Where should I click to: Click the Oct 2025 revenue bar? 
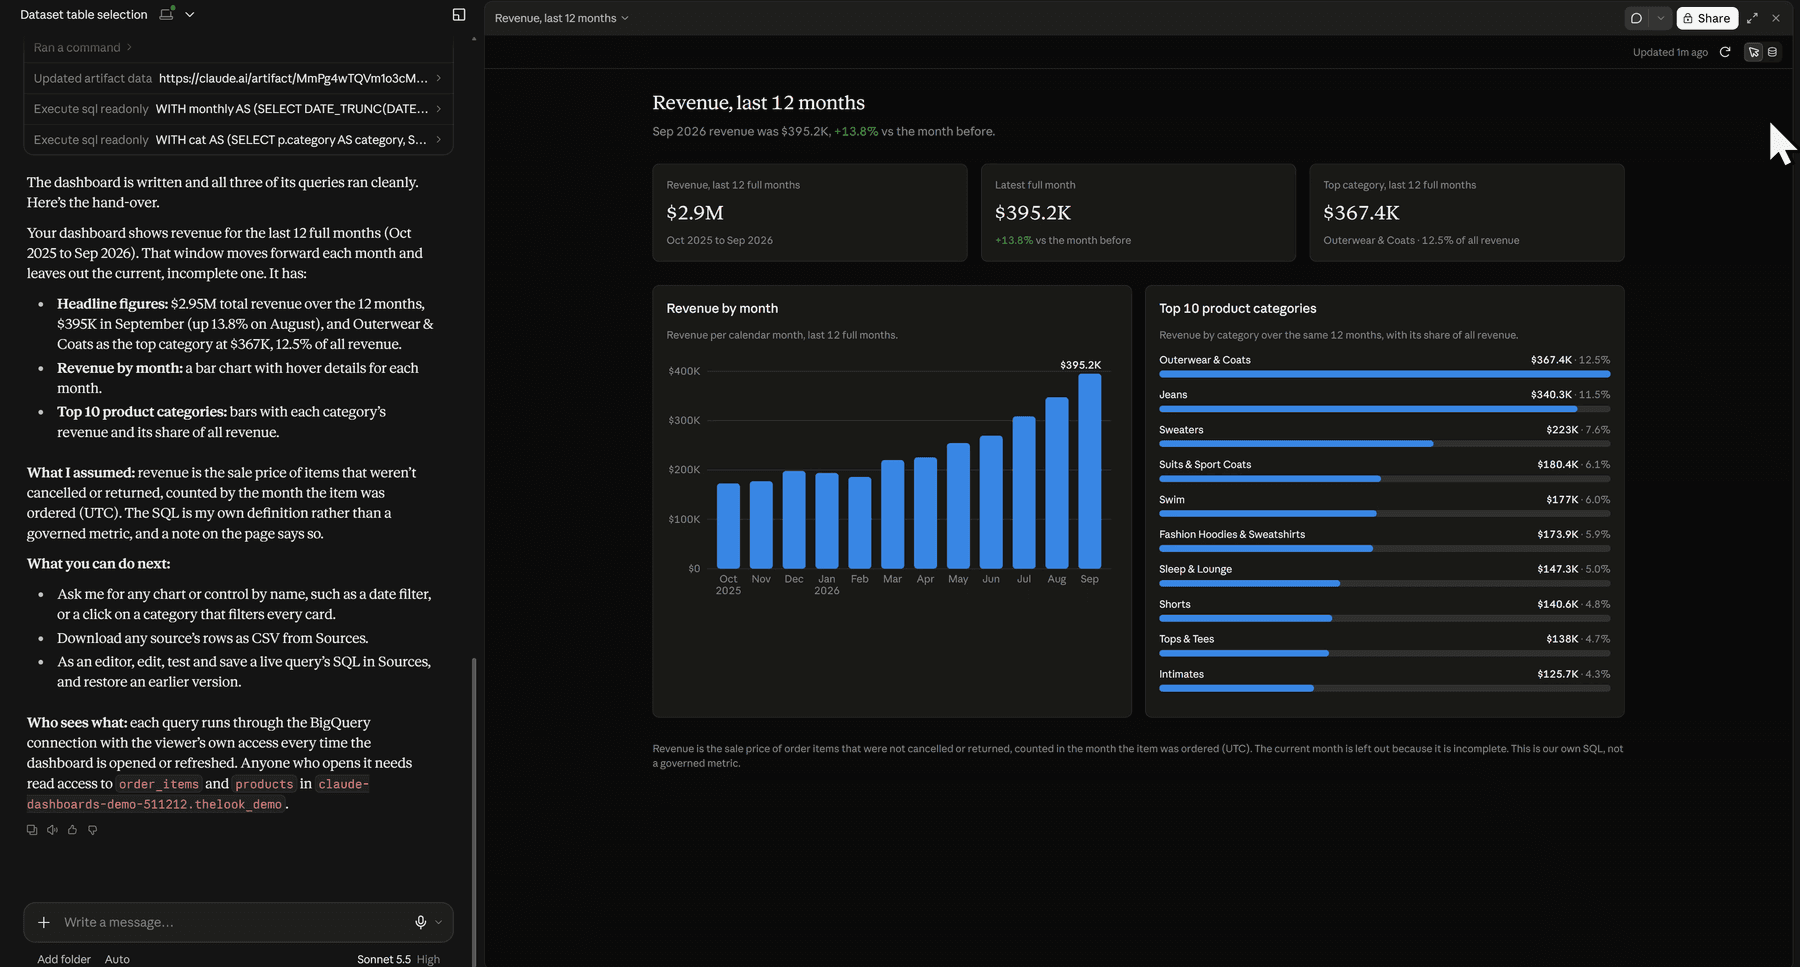[x=728, y=526]
